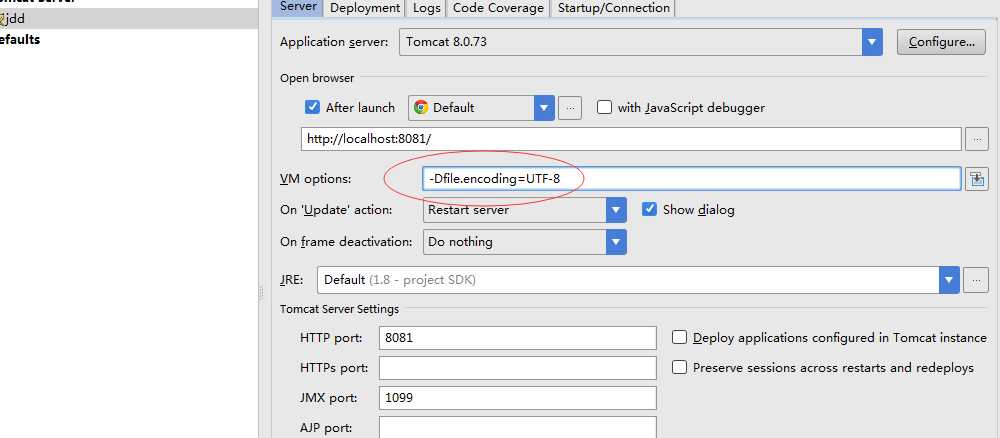Expand the Application server dropdown arrow
This screenshot has width=1000, height=438.
[x=872, y=42]
